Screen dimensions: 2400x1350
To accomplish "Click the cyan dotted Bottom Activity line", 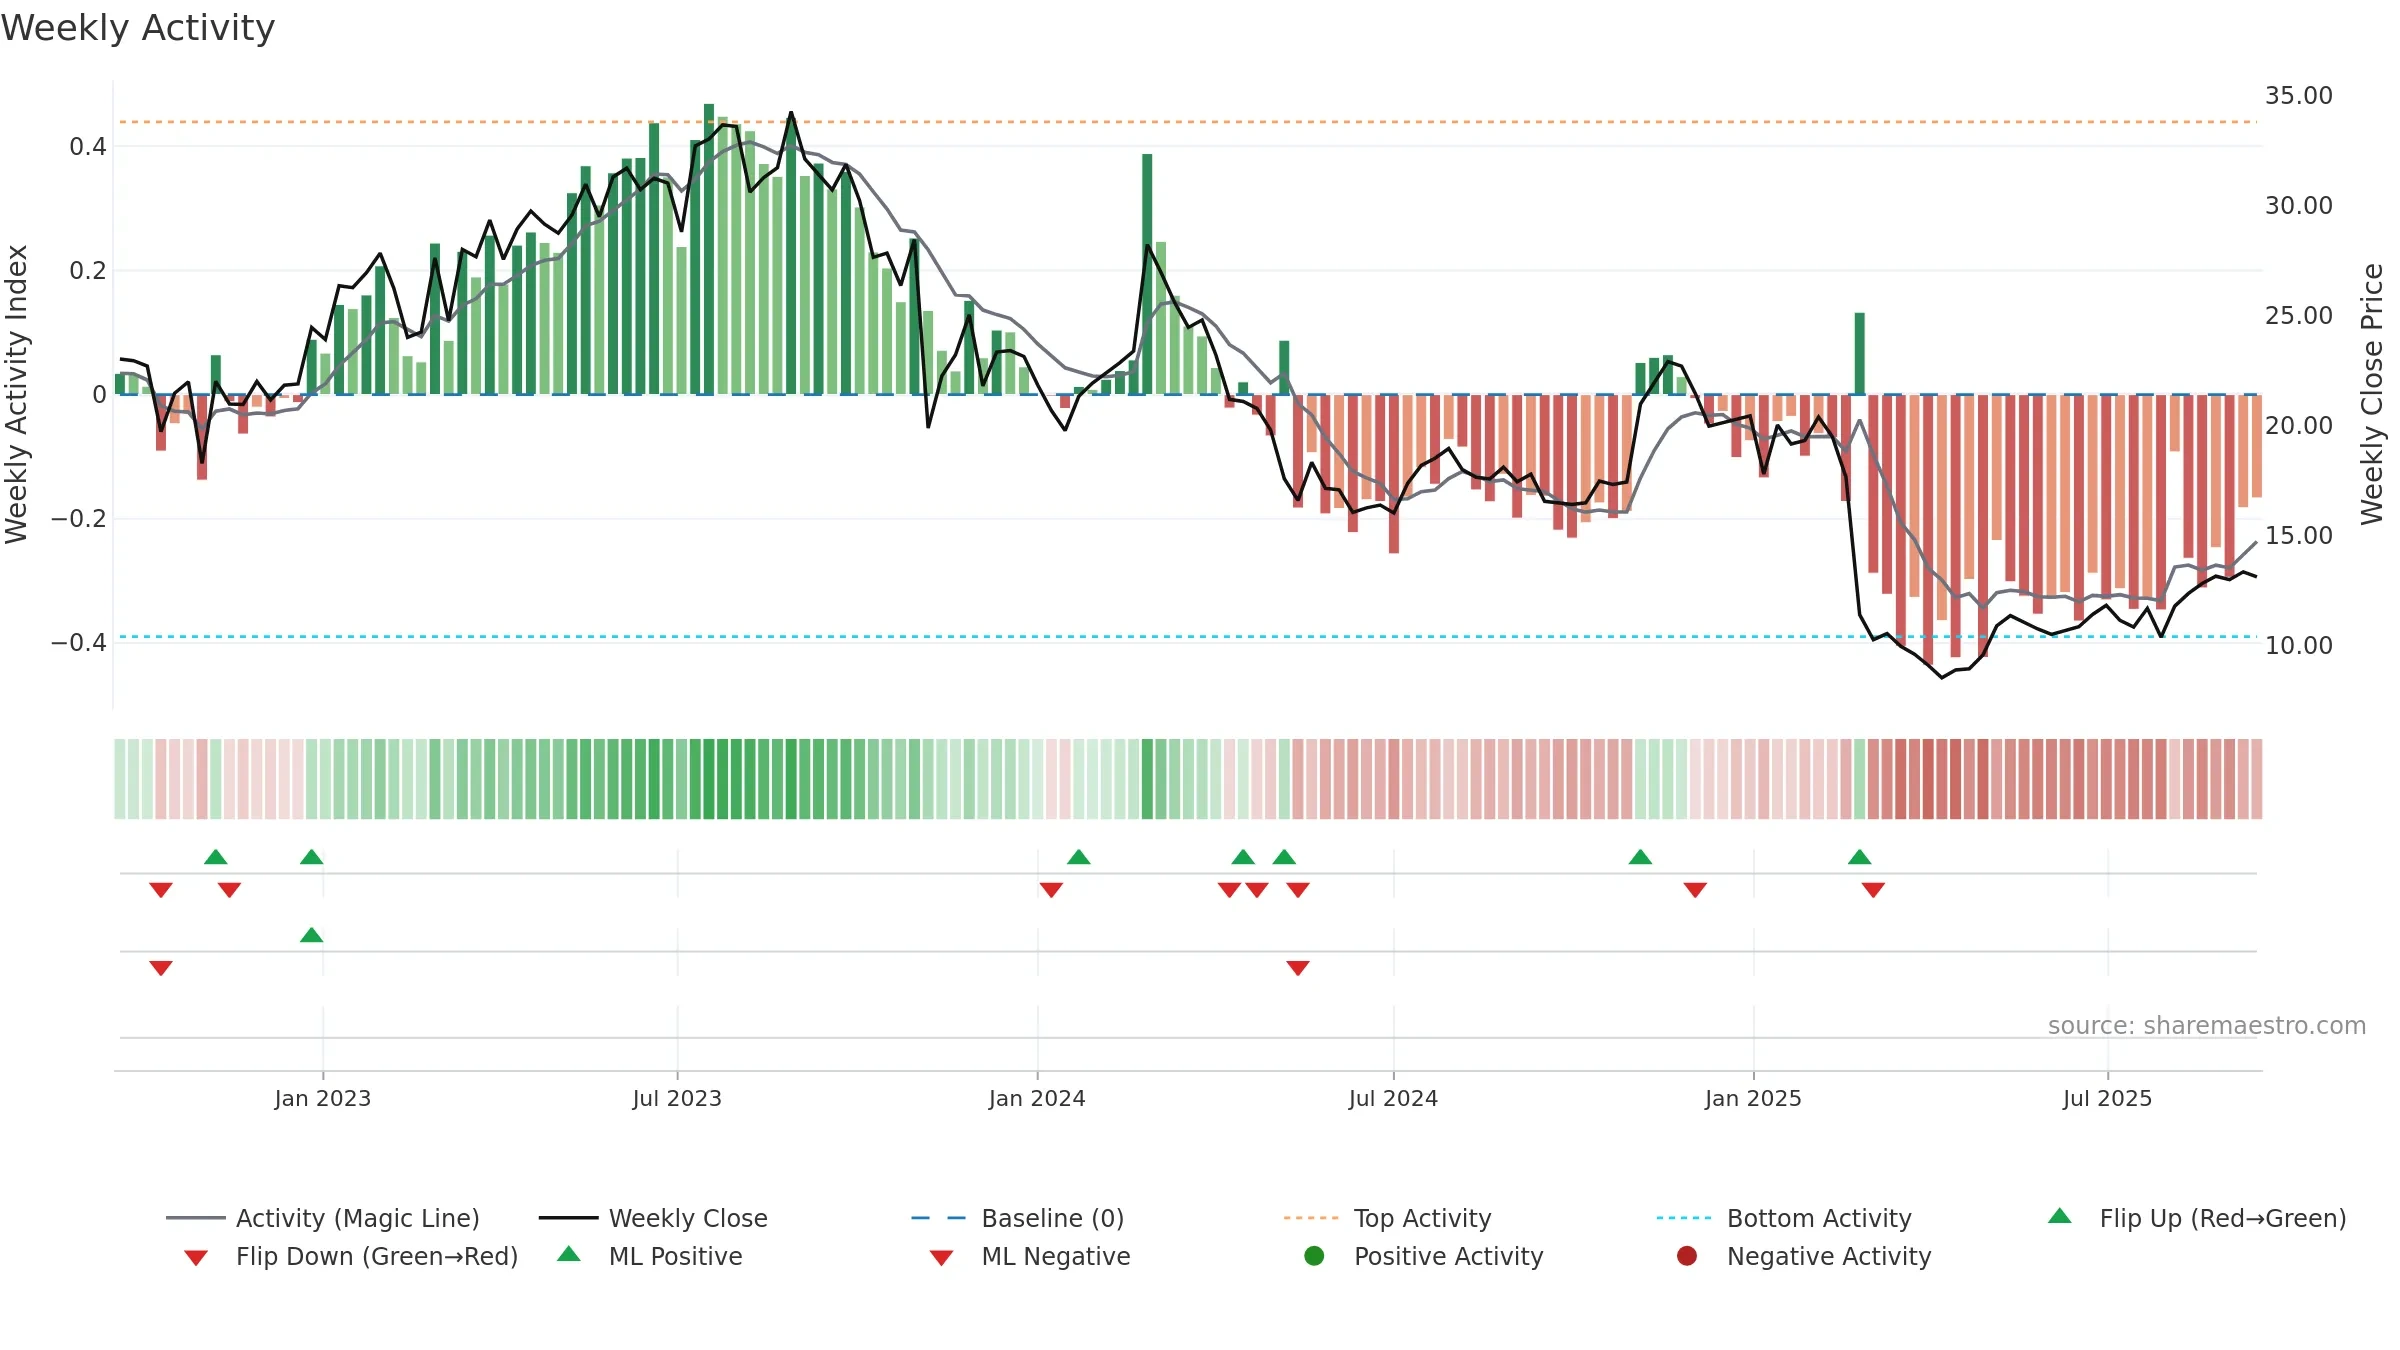I will (x=1188, y=636).
